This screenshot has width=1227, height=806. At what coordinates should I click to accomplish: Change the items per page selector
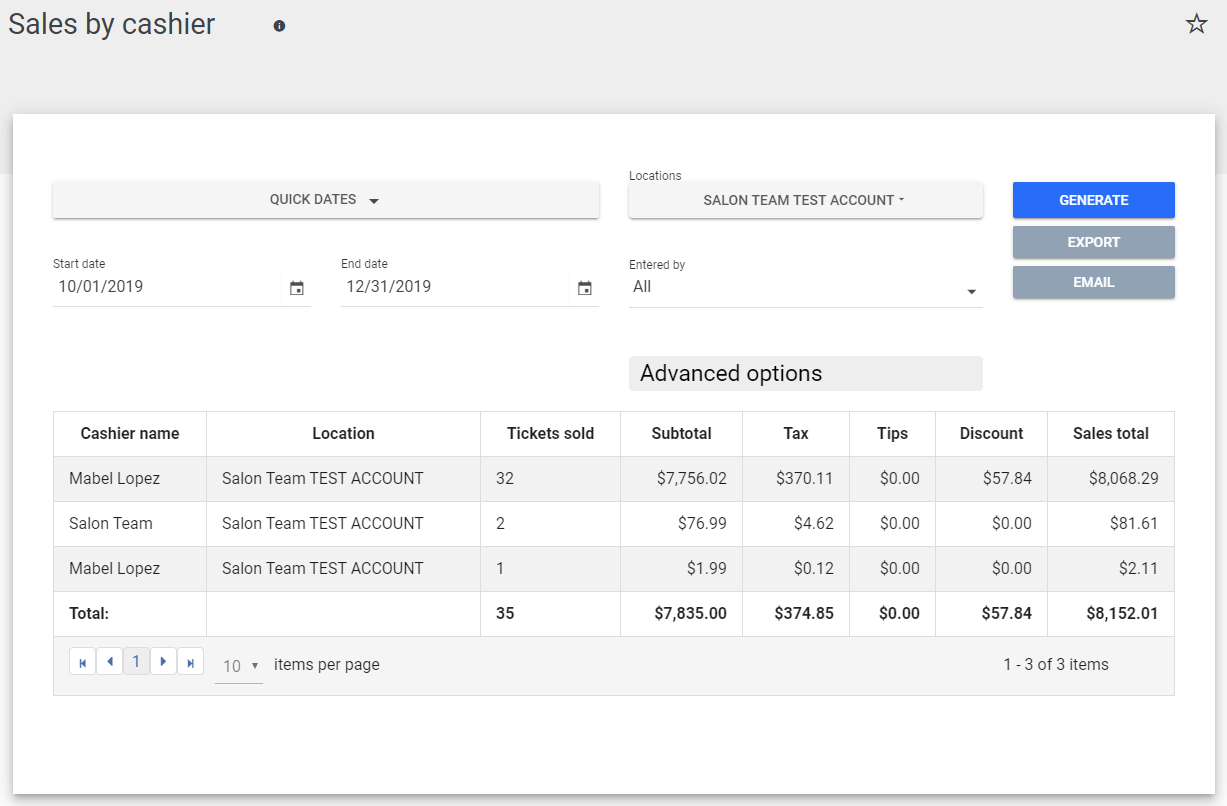pyautogui.click(x=239, y=666)
